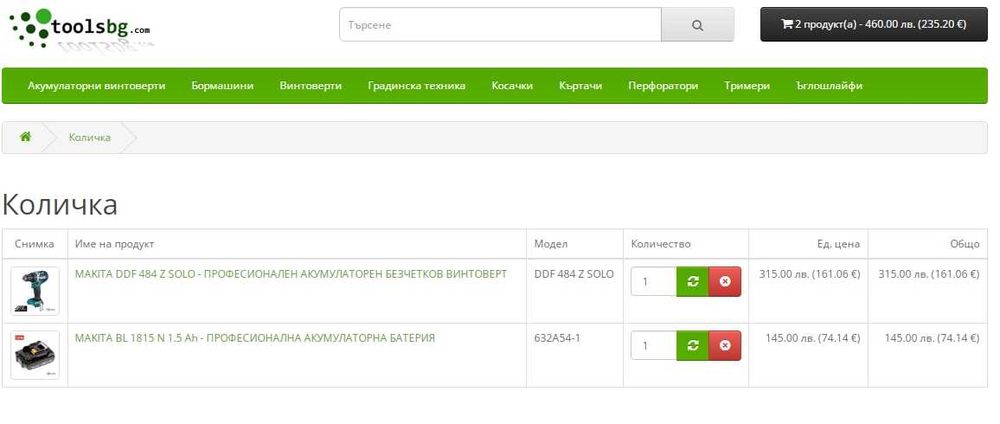The width and height of the screenshot is (1000, 424).
Task: Open the Перфоратори category
Action: pos(663,85)
